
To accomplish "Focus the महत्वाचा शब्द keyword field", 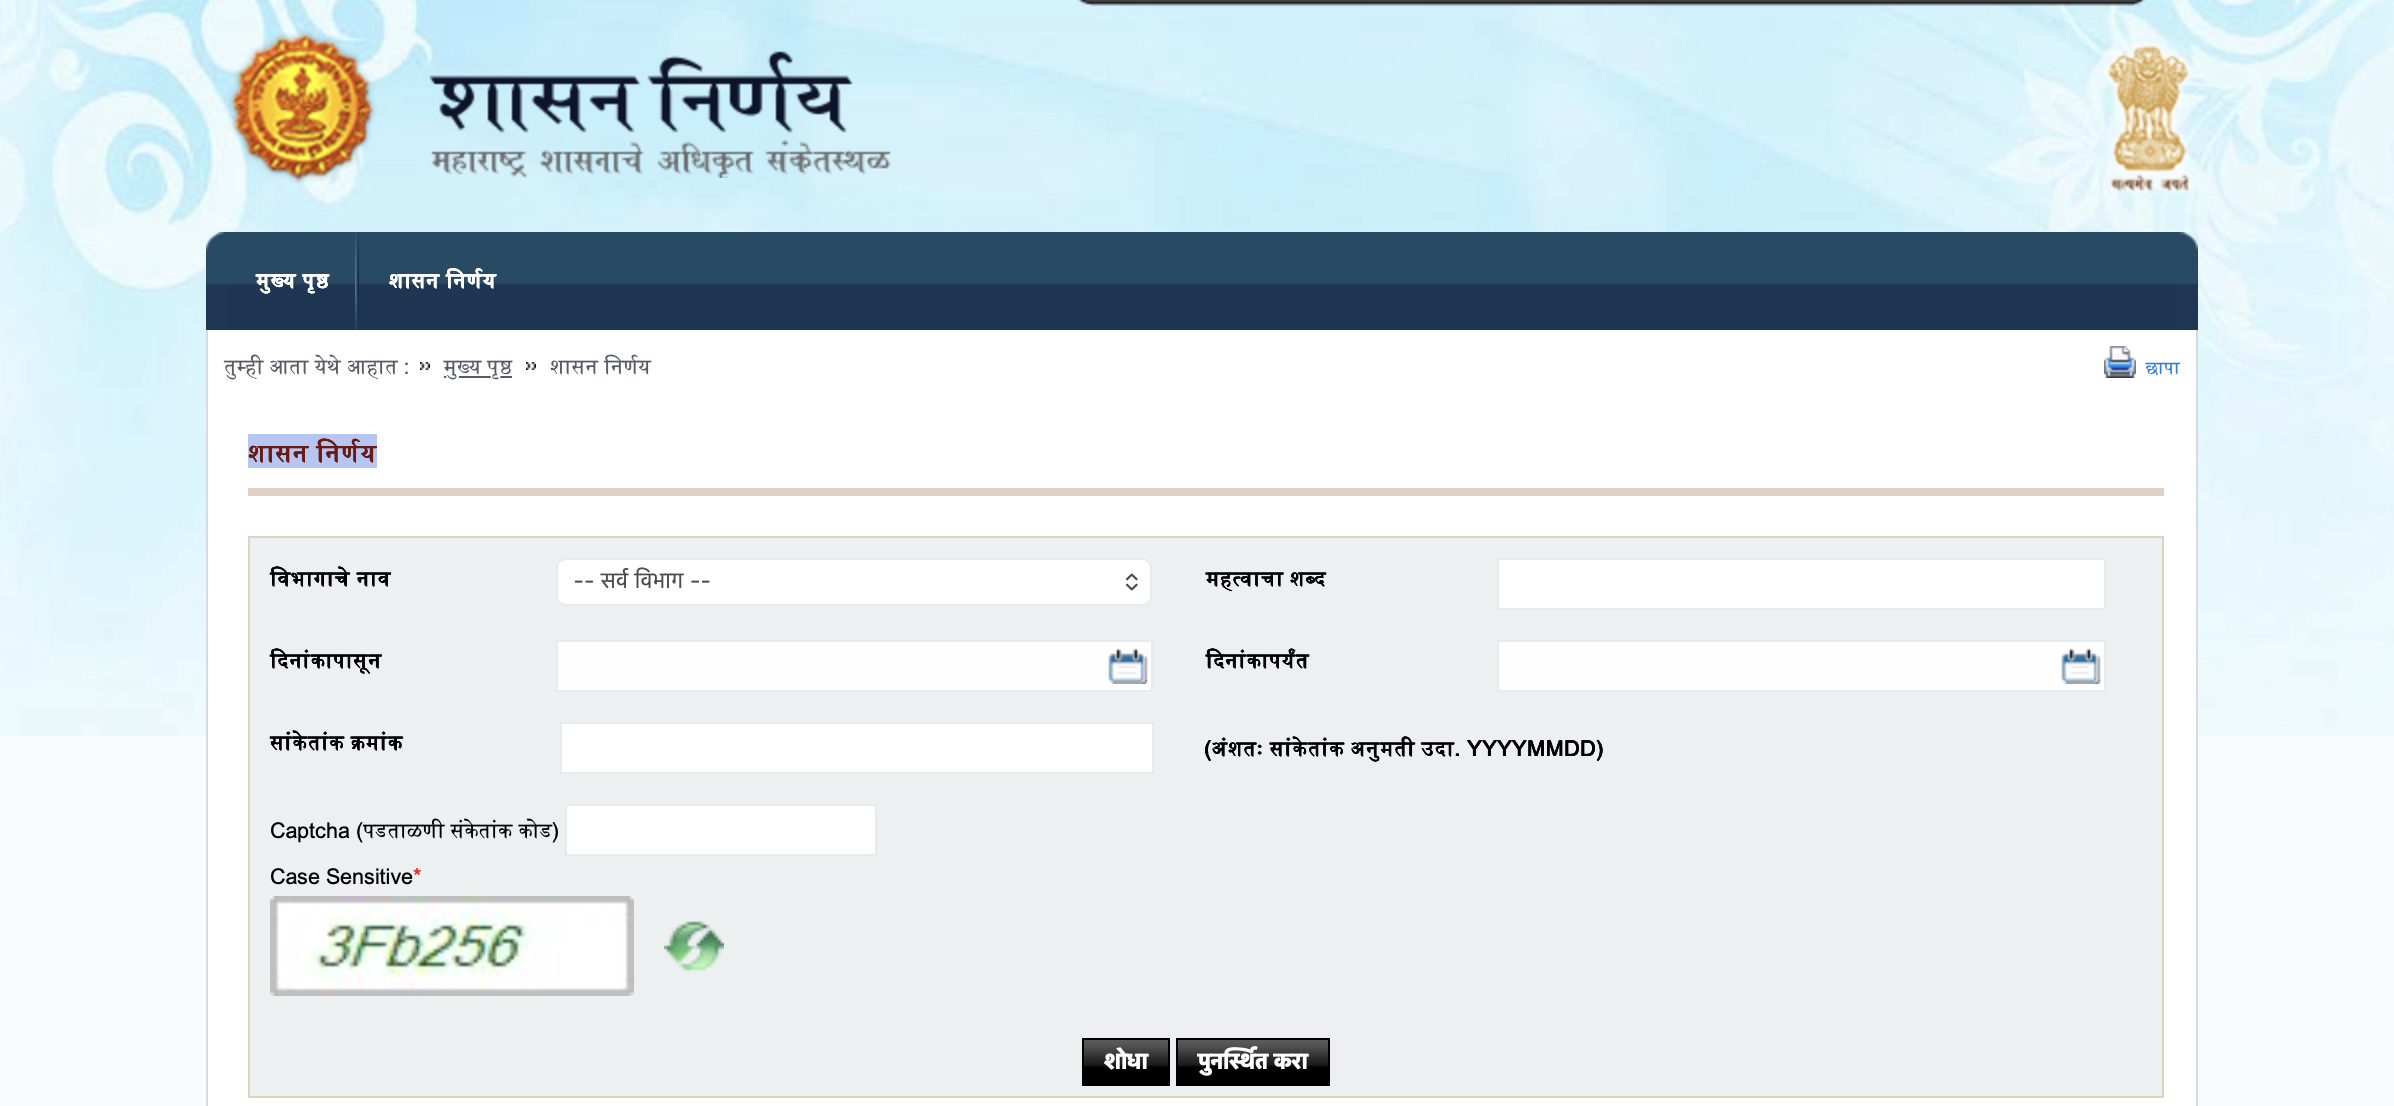I will coord(1800,584).
